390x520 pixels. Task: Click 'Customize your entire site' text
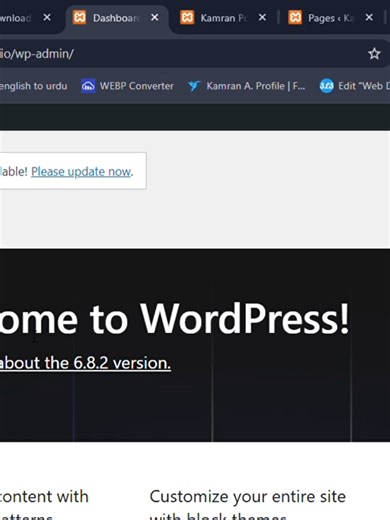tap(248, 497)
